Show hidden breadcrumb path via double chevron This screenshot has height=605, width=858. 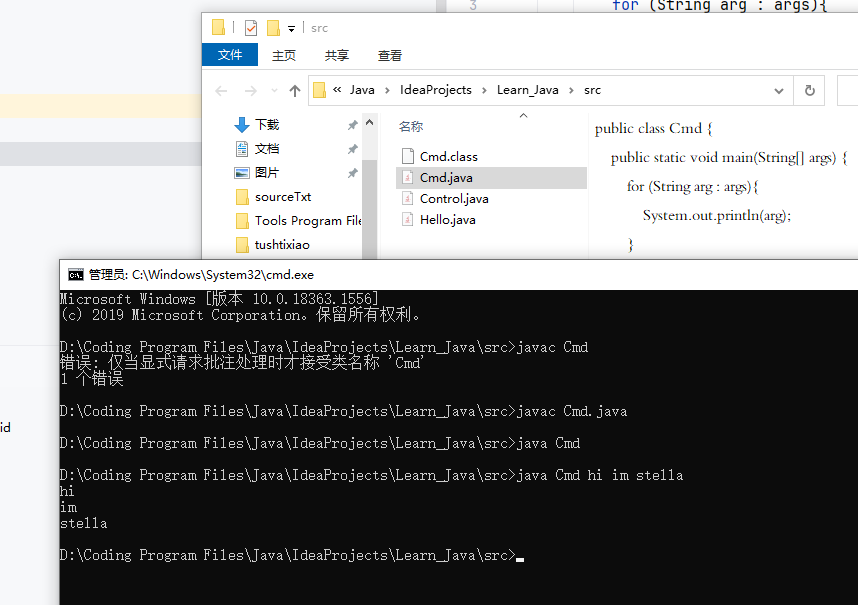click(x=337, y=90)
